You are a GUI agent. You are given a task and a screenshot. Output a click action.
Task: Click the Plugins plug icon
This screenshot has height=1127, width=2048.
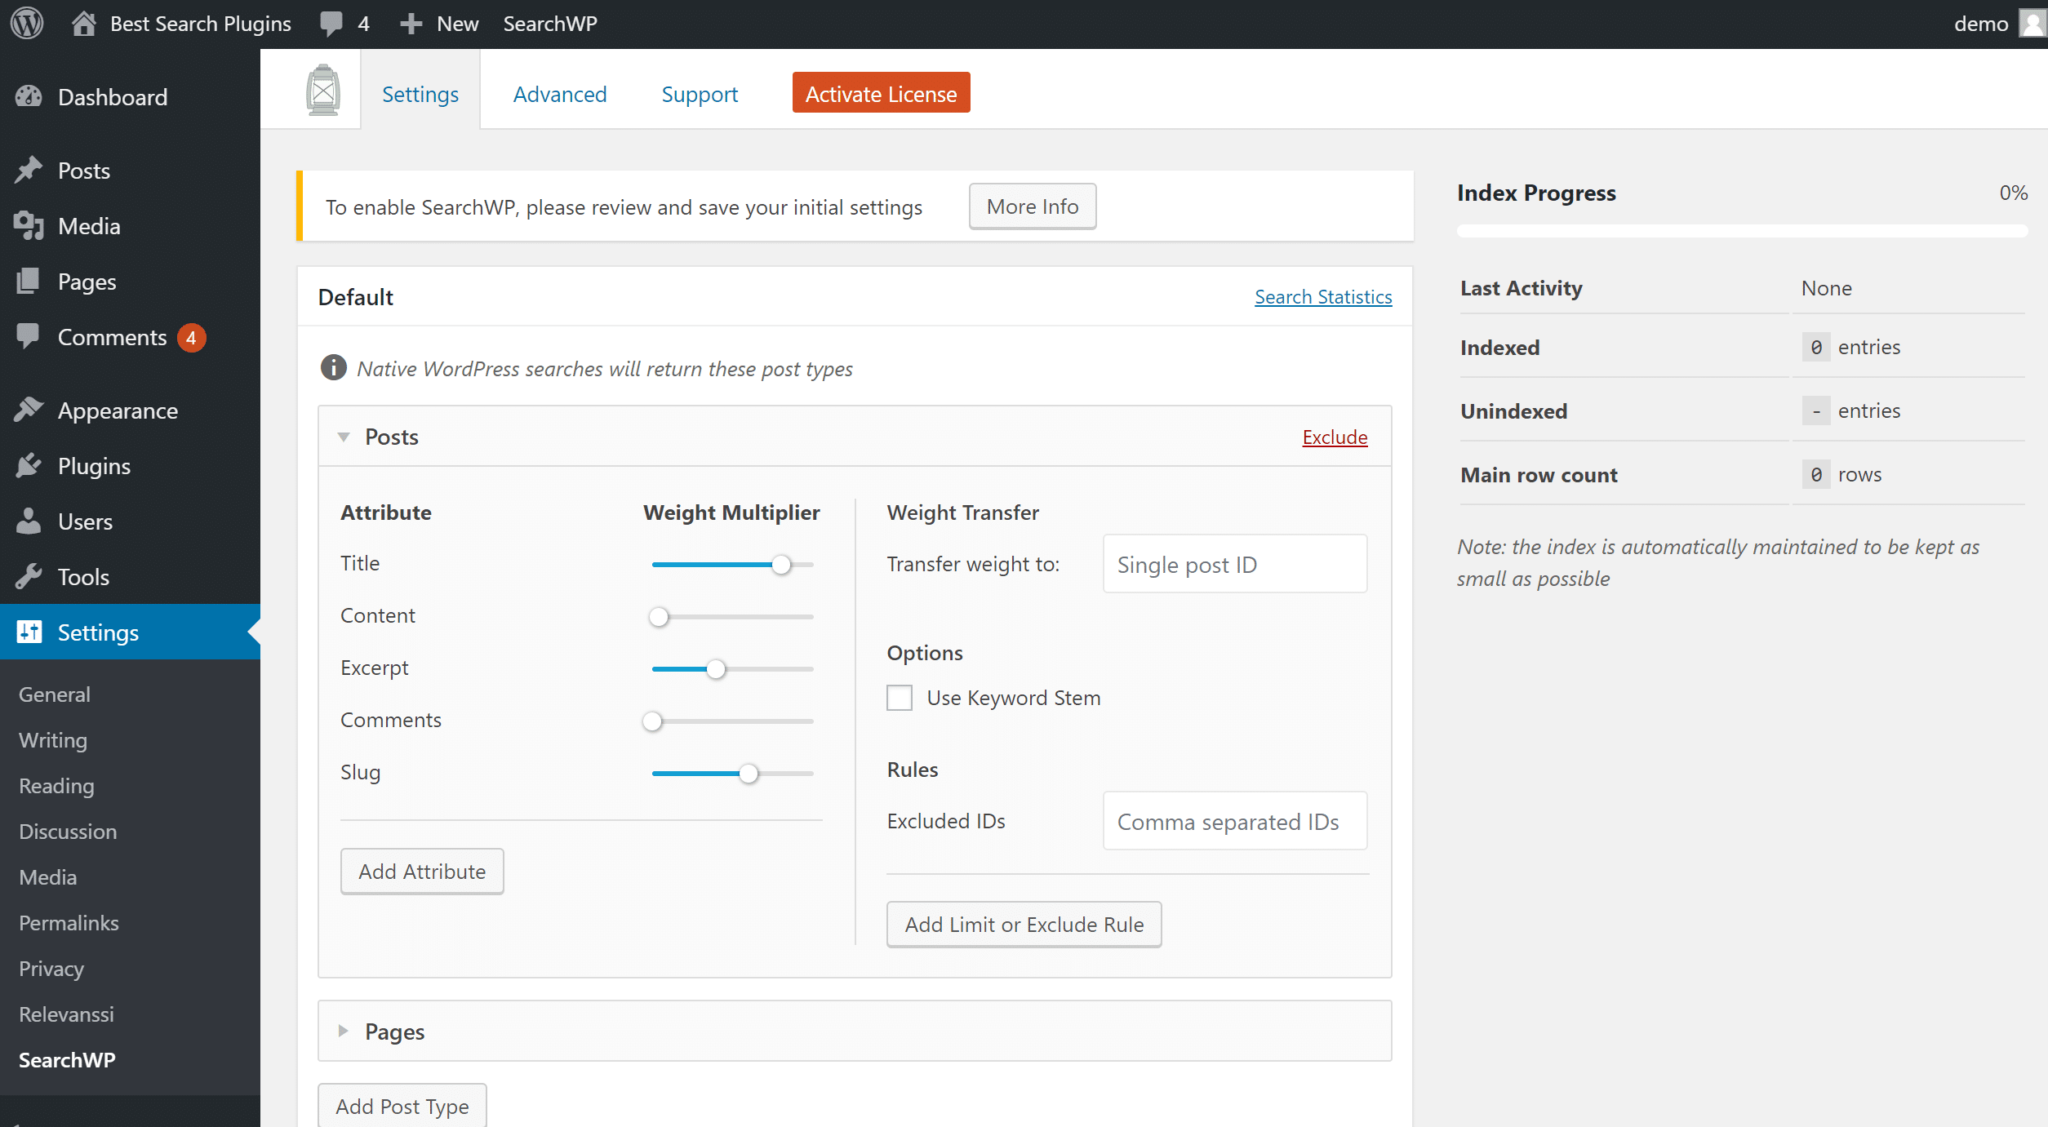click(x=29, y=466)
